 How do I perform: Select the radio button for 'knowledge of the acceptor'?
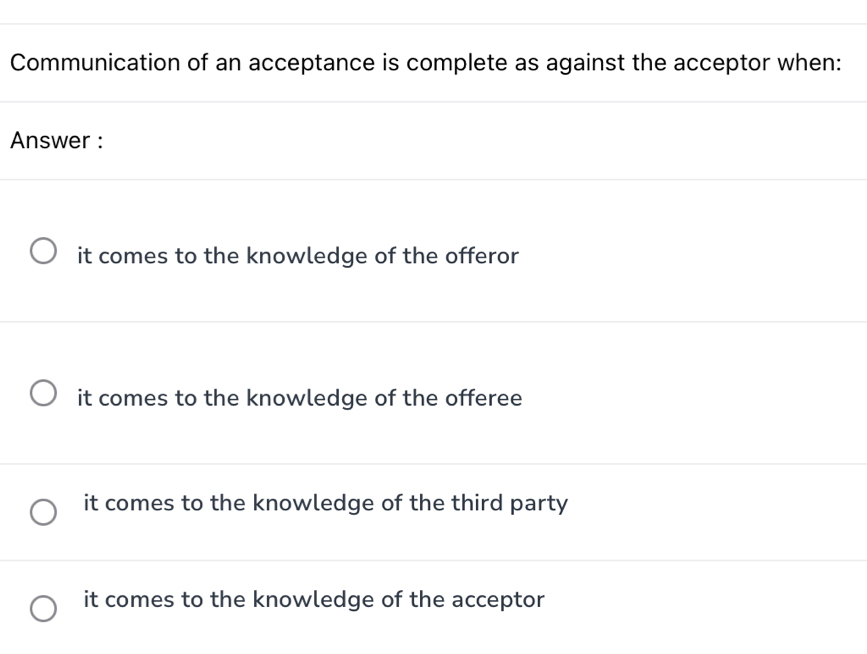41,608
